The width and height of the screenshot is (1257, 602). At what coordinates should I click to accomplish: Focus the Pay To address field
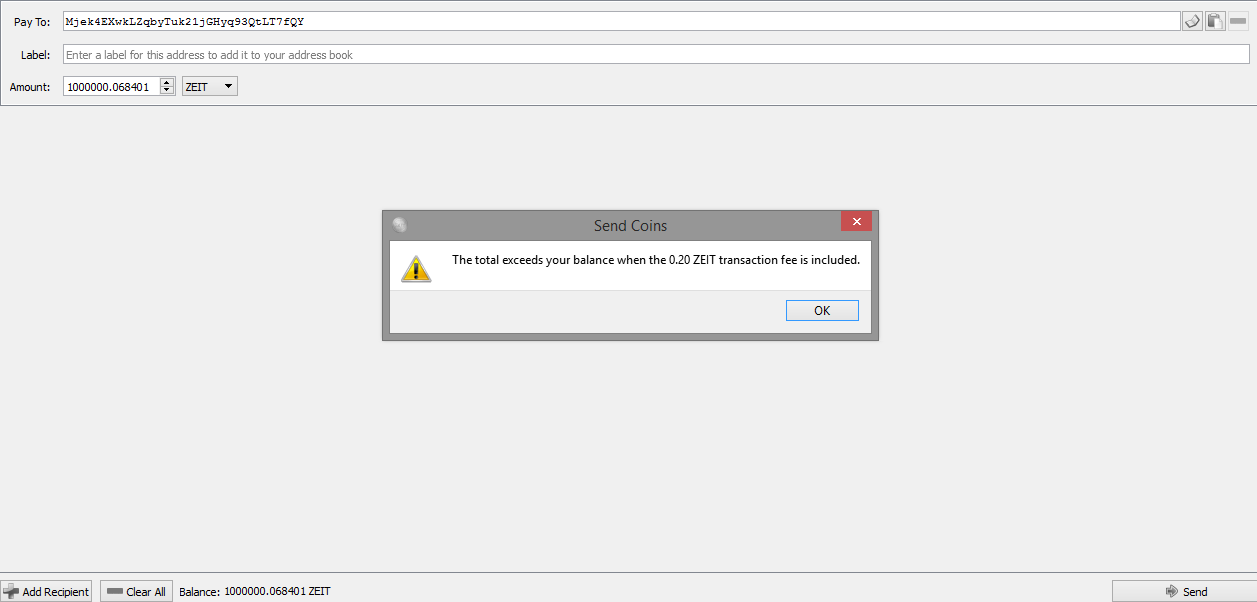coord(621,21)
